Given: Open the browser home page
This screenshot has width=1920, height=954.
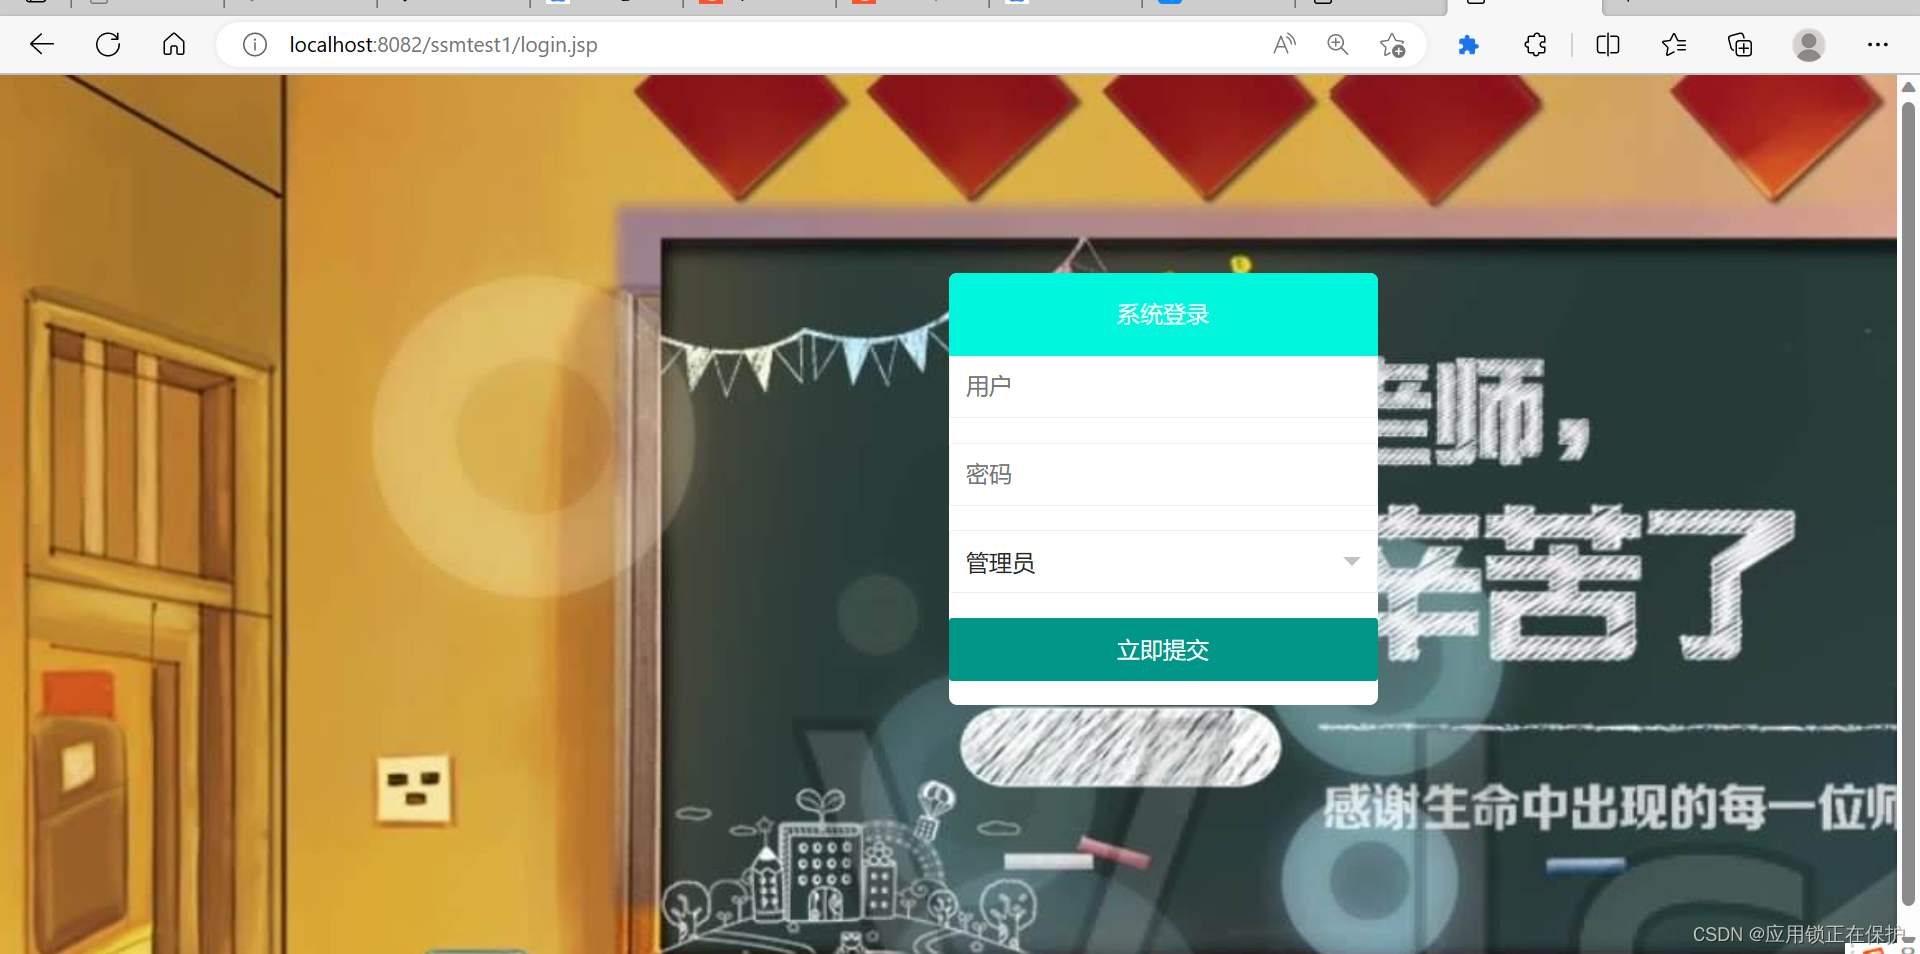Looking at the screenshot, I should click(173, 44).
